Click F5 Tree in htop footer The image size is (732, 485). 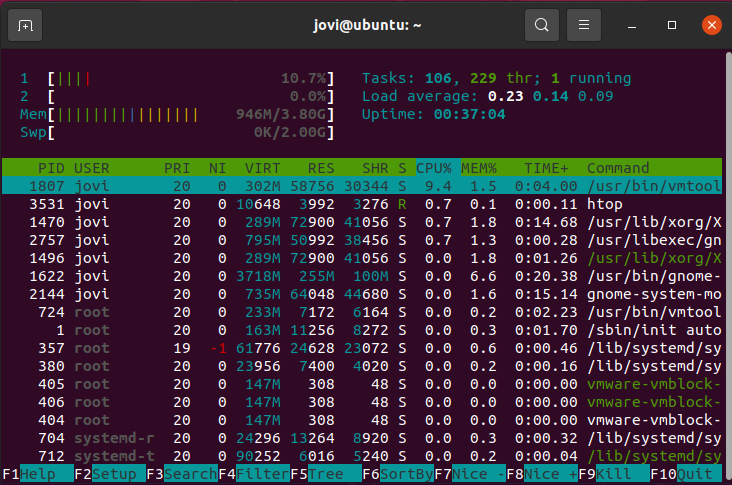coord(326,474)
